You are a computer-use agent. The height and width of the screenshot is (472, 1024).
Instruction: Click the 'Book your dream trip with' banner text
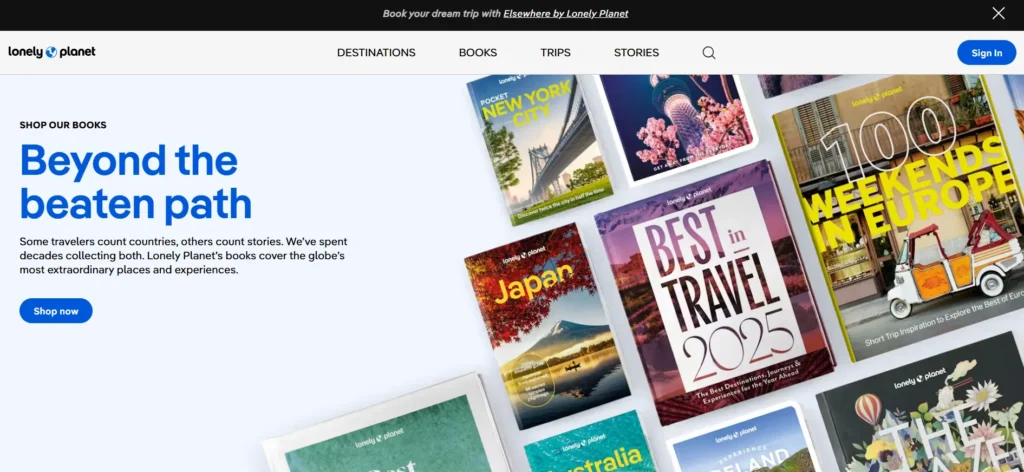pyautogui.click(x=441, y=14)
